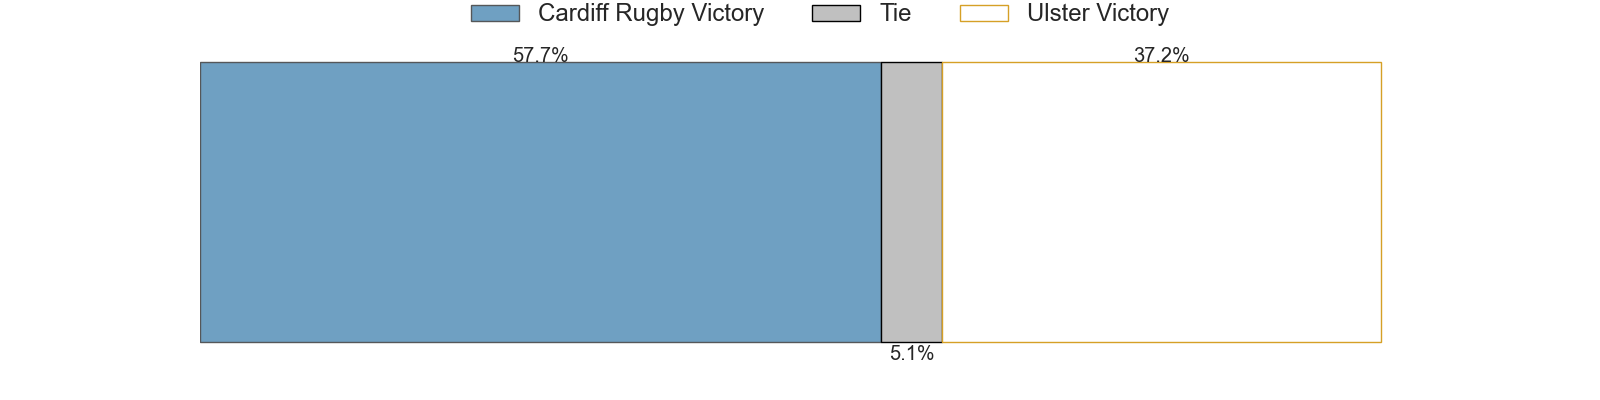Click the 5.1% data label
This screenshot has height=400, width=1600.
point(912,353)
